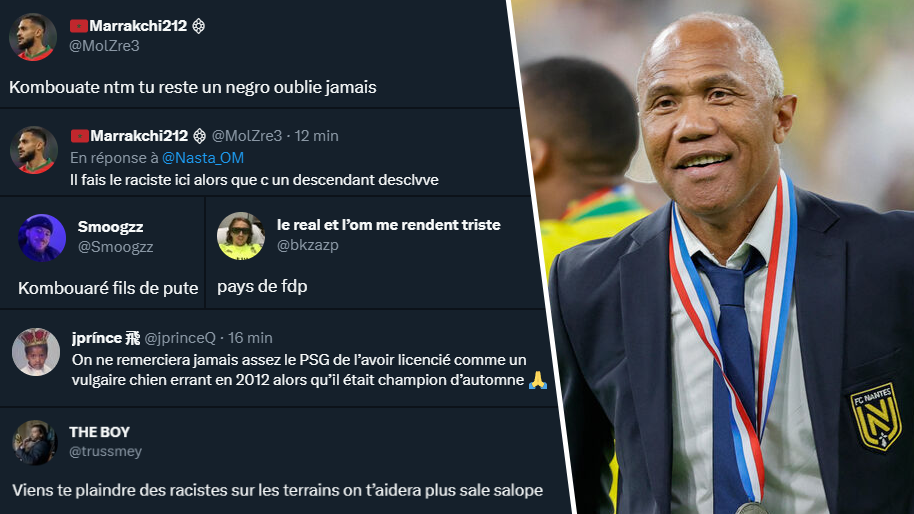Image resolution: width=914 pixels, height=514 pixels.
Task: Click the badge icon in the reply tweet header
Action: (199, 136)
